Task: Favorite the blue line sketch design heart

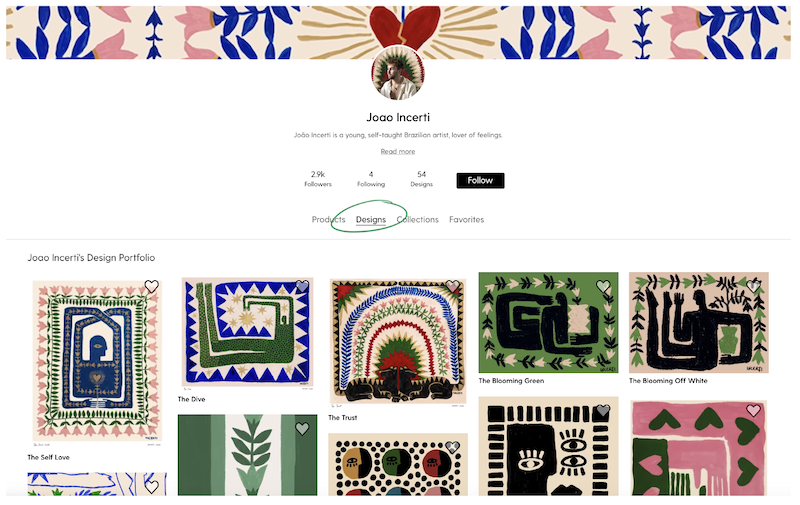Action: 151,487
